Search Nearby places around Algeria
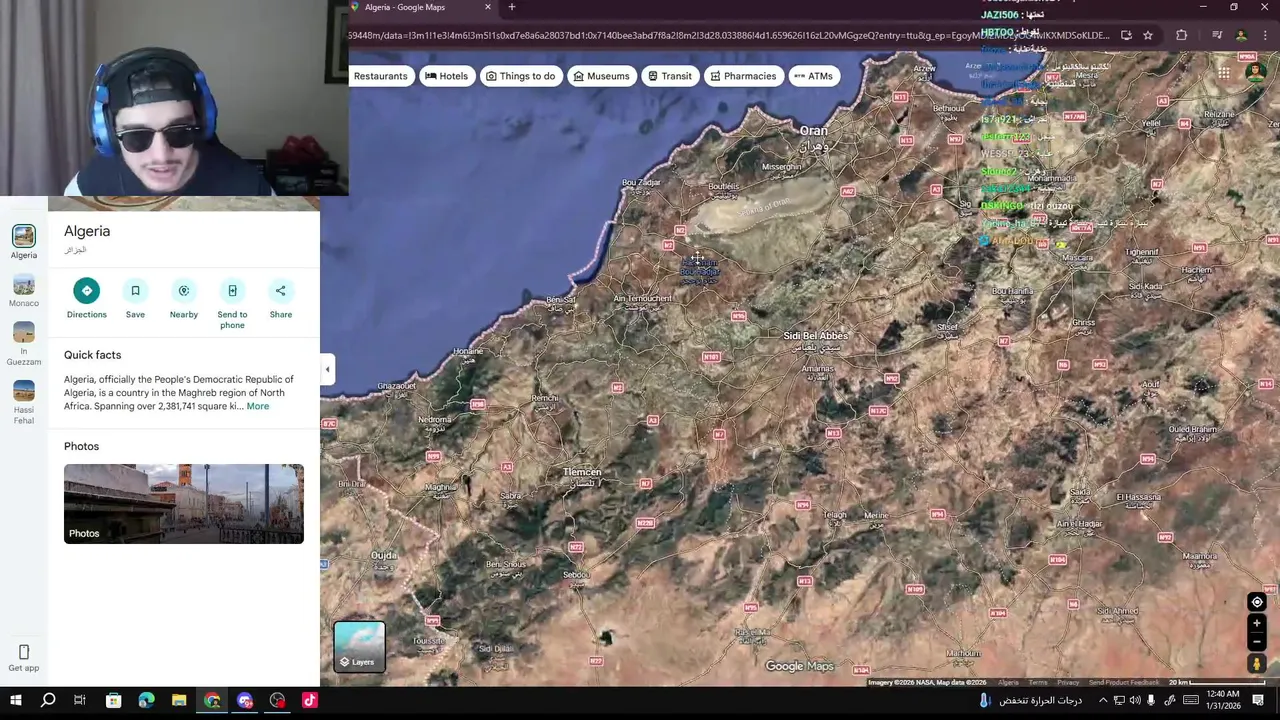 [184, 291]
